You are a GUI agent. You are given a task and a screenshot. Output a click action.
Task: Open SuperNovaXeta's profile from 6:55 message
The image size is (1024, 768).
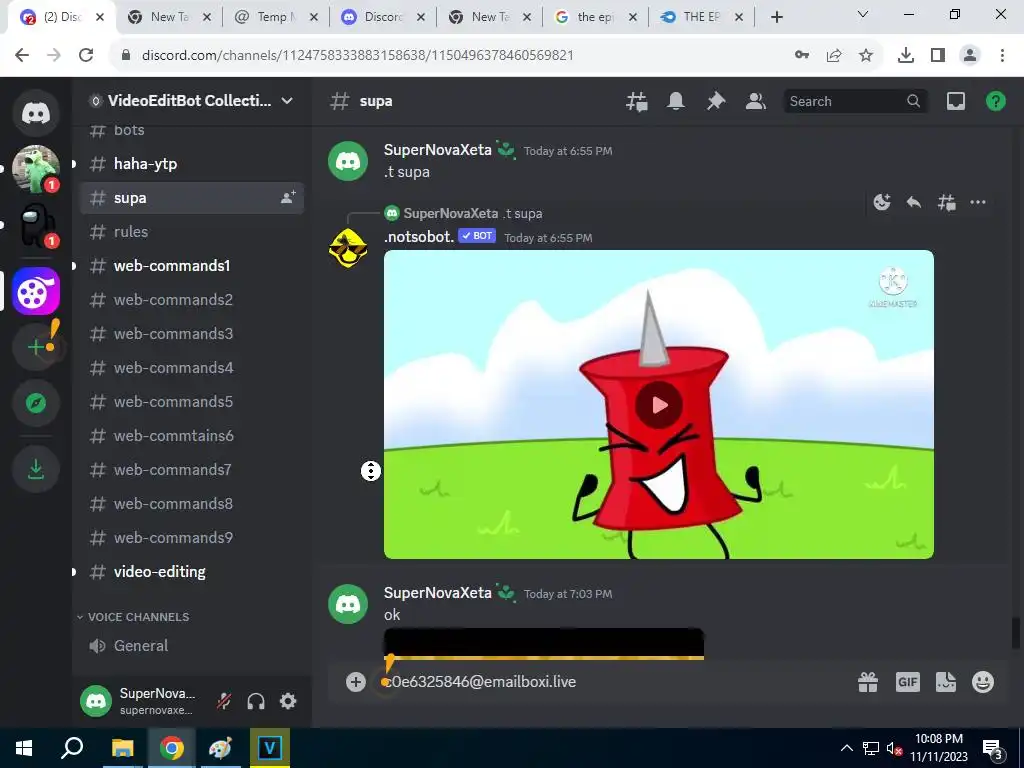[x=438, y=150]
